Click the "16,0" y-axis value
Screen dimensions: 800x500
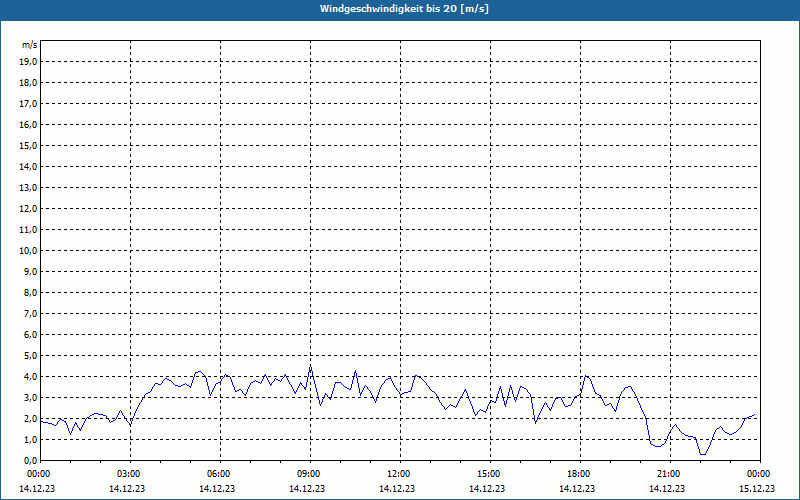[28, 124]
